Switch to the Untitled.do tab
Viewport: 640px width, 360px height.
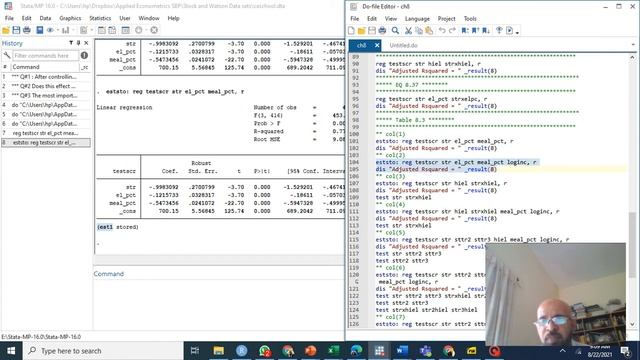pos(403,45)
